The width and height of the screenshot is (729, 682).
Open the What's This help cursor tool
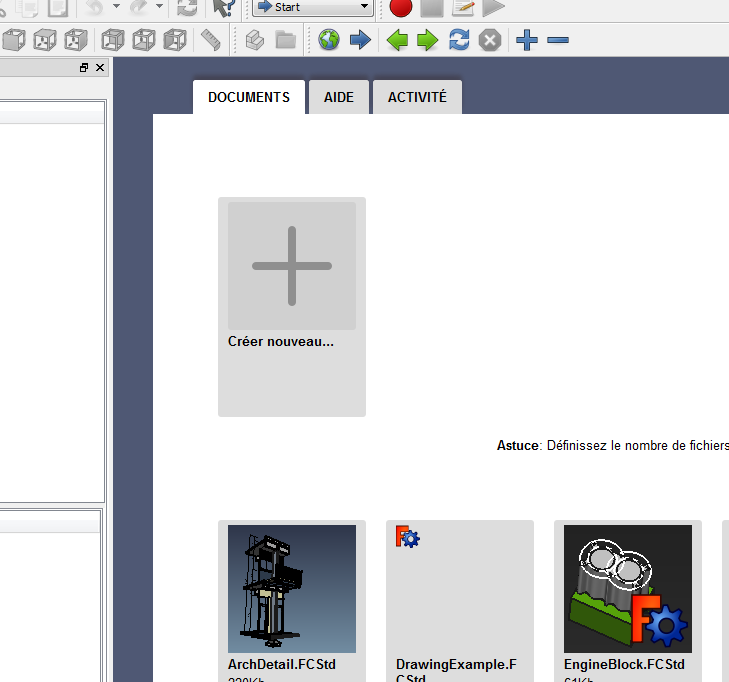222,8
